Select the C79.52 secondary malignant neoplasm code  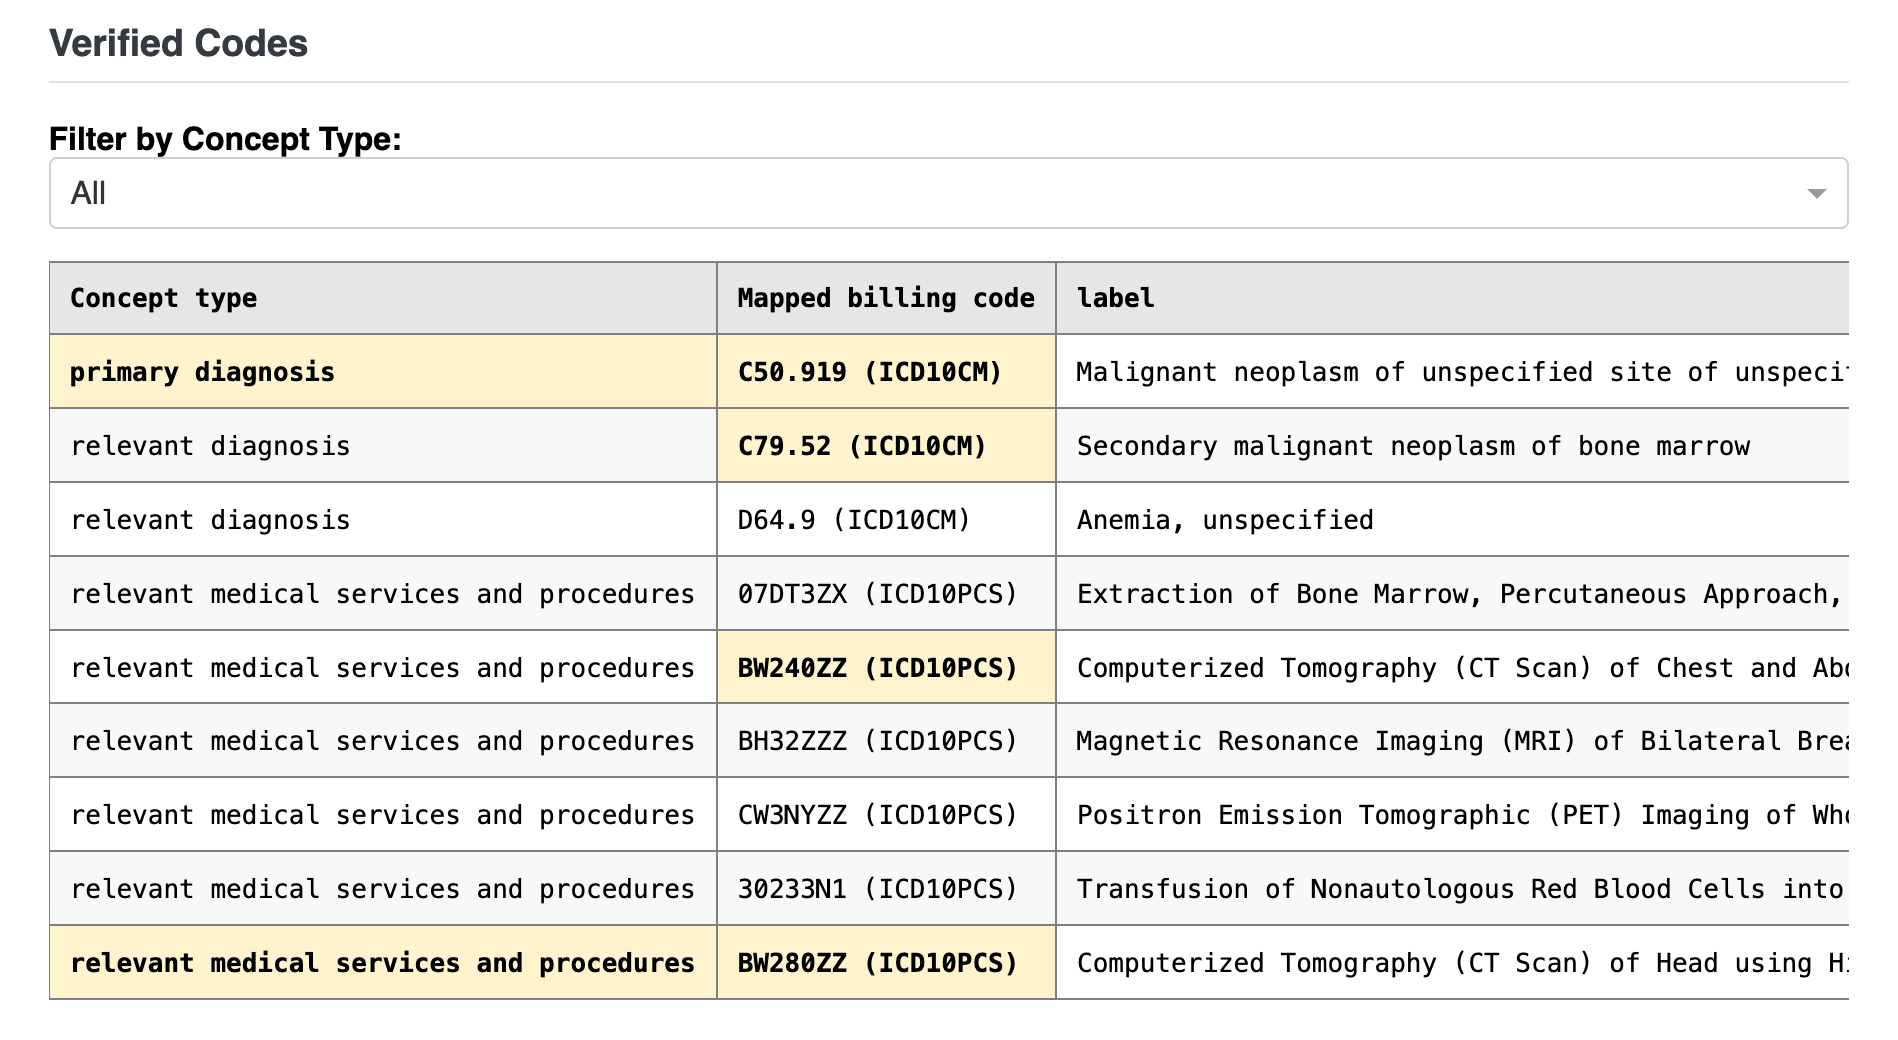[862, 445]
